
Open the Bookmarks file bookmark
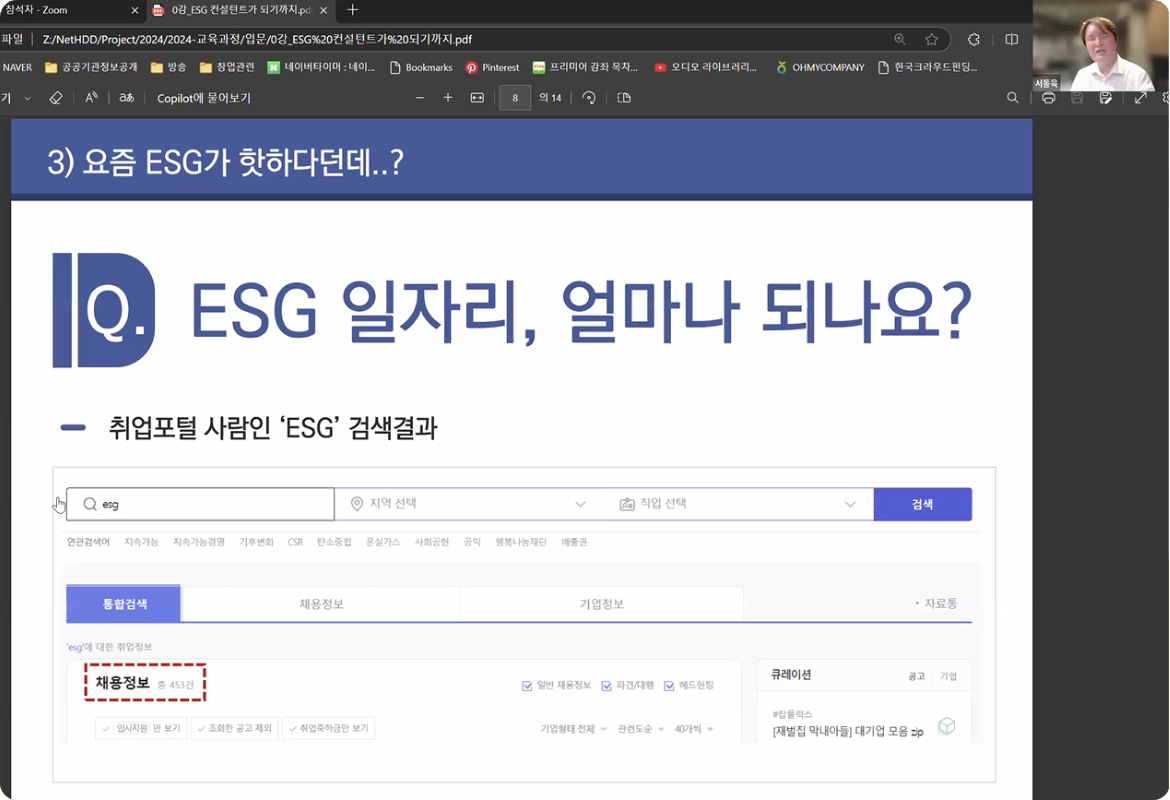421,67
